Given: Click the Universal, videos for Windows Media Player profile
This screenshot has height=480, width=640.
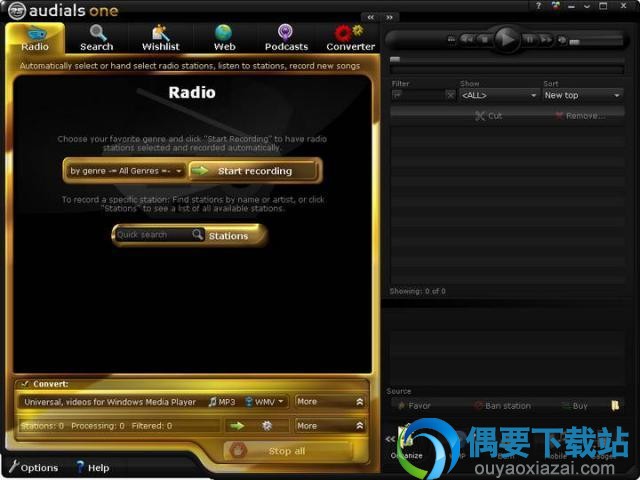Looking at the screenshot, I should click(x=110, y=402).
